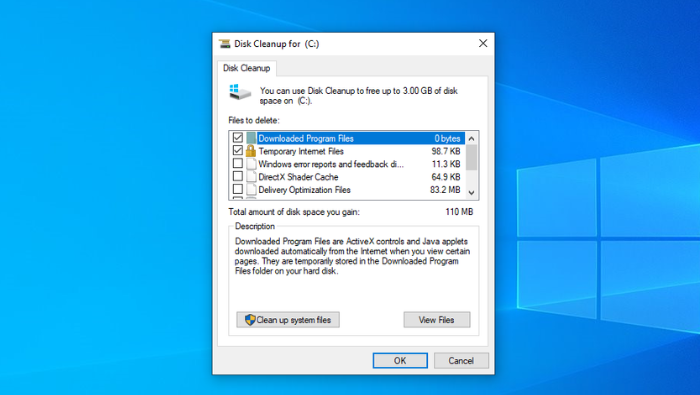
Task: Click the 110 MB total space value
Action: click(459, 212)
